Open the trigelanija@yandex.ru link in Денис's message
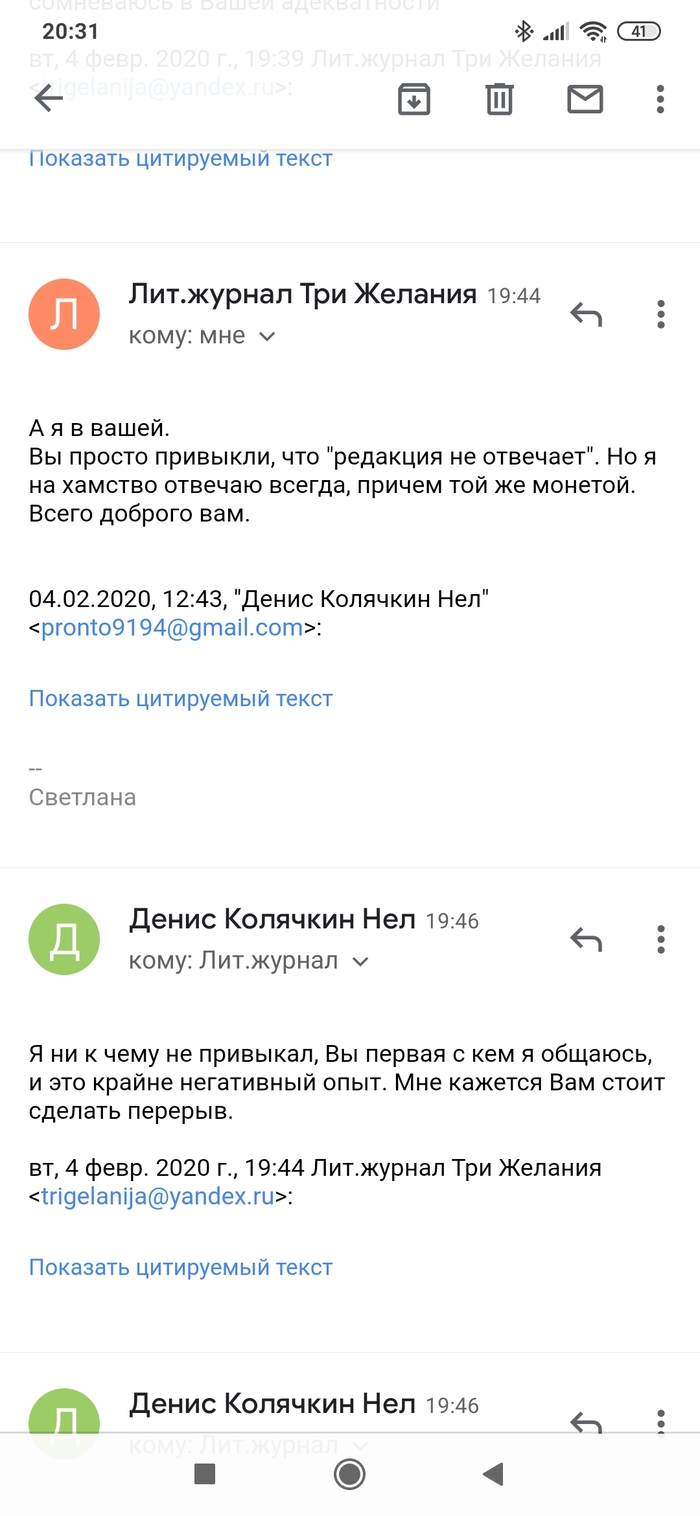The image size is (700, 1516). [157, 1197]
